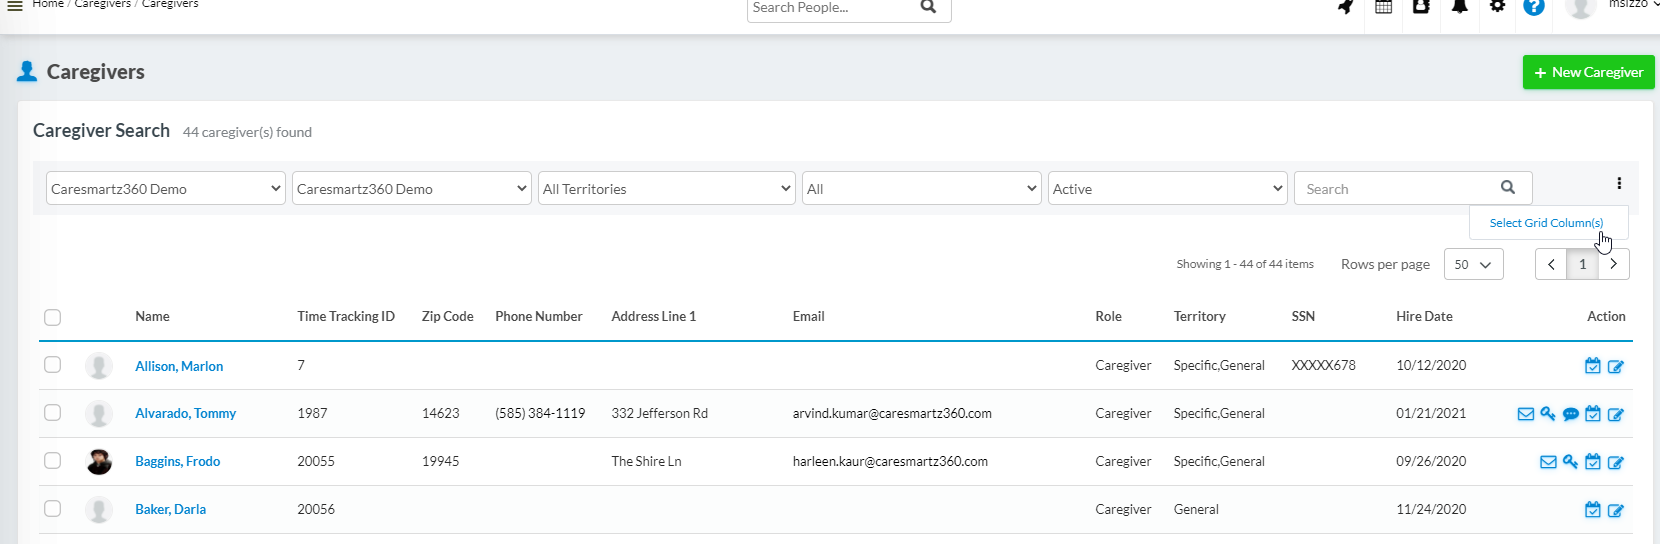Click the chat bubble icon for Alvarado, Tommy
This screenshot has height=544, width=1660.
pos(1570,414)
